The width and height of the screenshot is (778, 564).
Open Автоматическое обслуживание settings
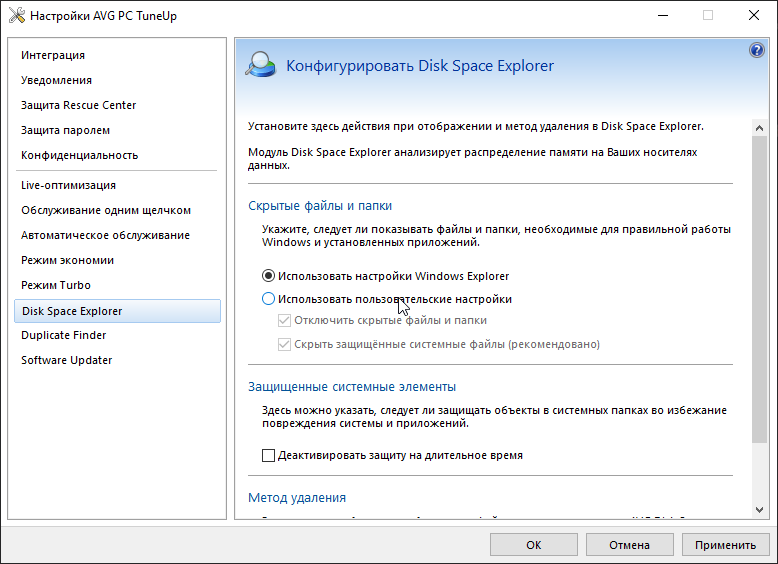pos(105,235)
